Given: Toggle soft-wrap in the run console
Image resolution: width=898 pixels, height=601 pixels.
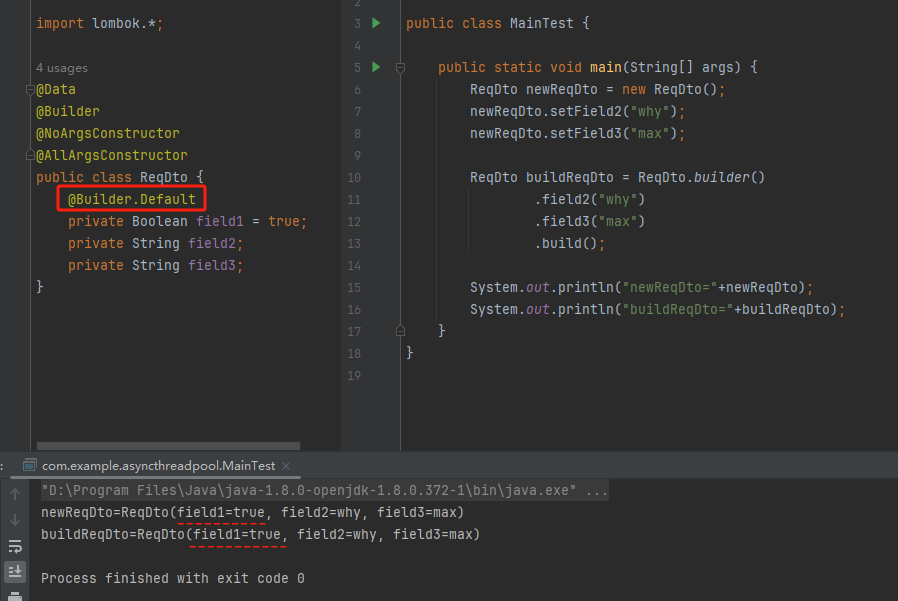Looking at the screenshot, I should pos(15,546).
